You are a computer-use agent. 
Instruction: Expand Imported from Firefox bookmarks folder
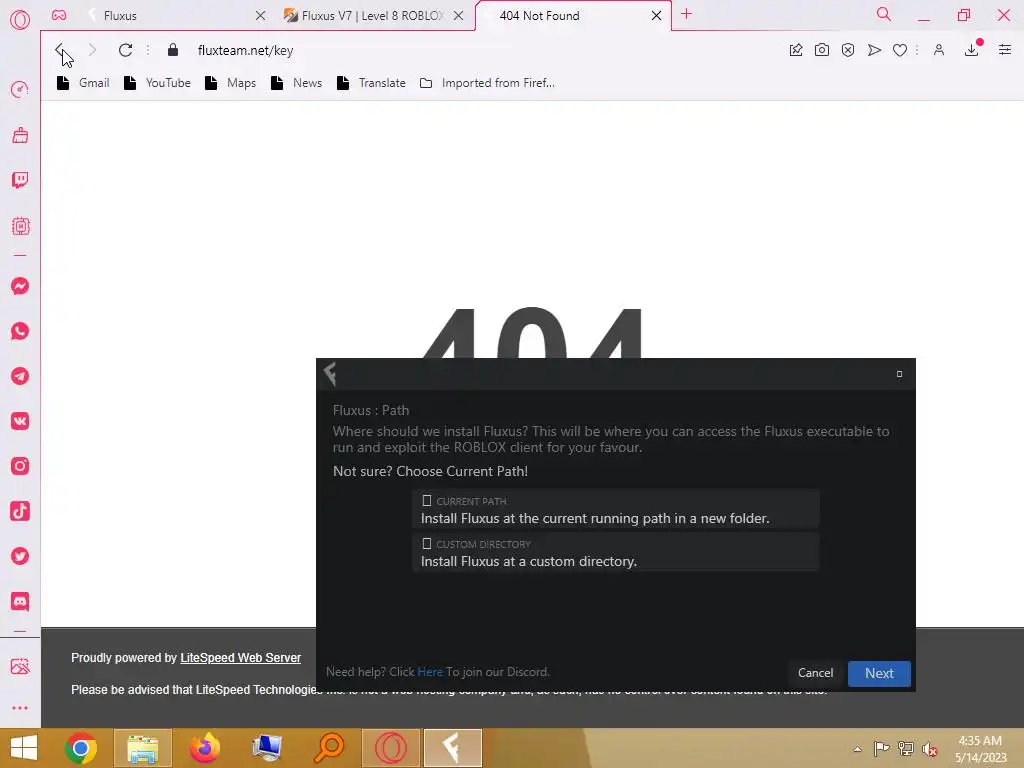pyautogui.click(x=487, y=83)
